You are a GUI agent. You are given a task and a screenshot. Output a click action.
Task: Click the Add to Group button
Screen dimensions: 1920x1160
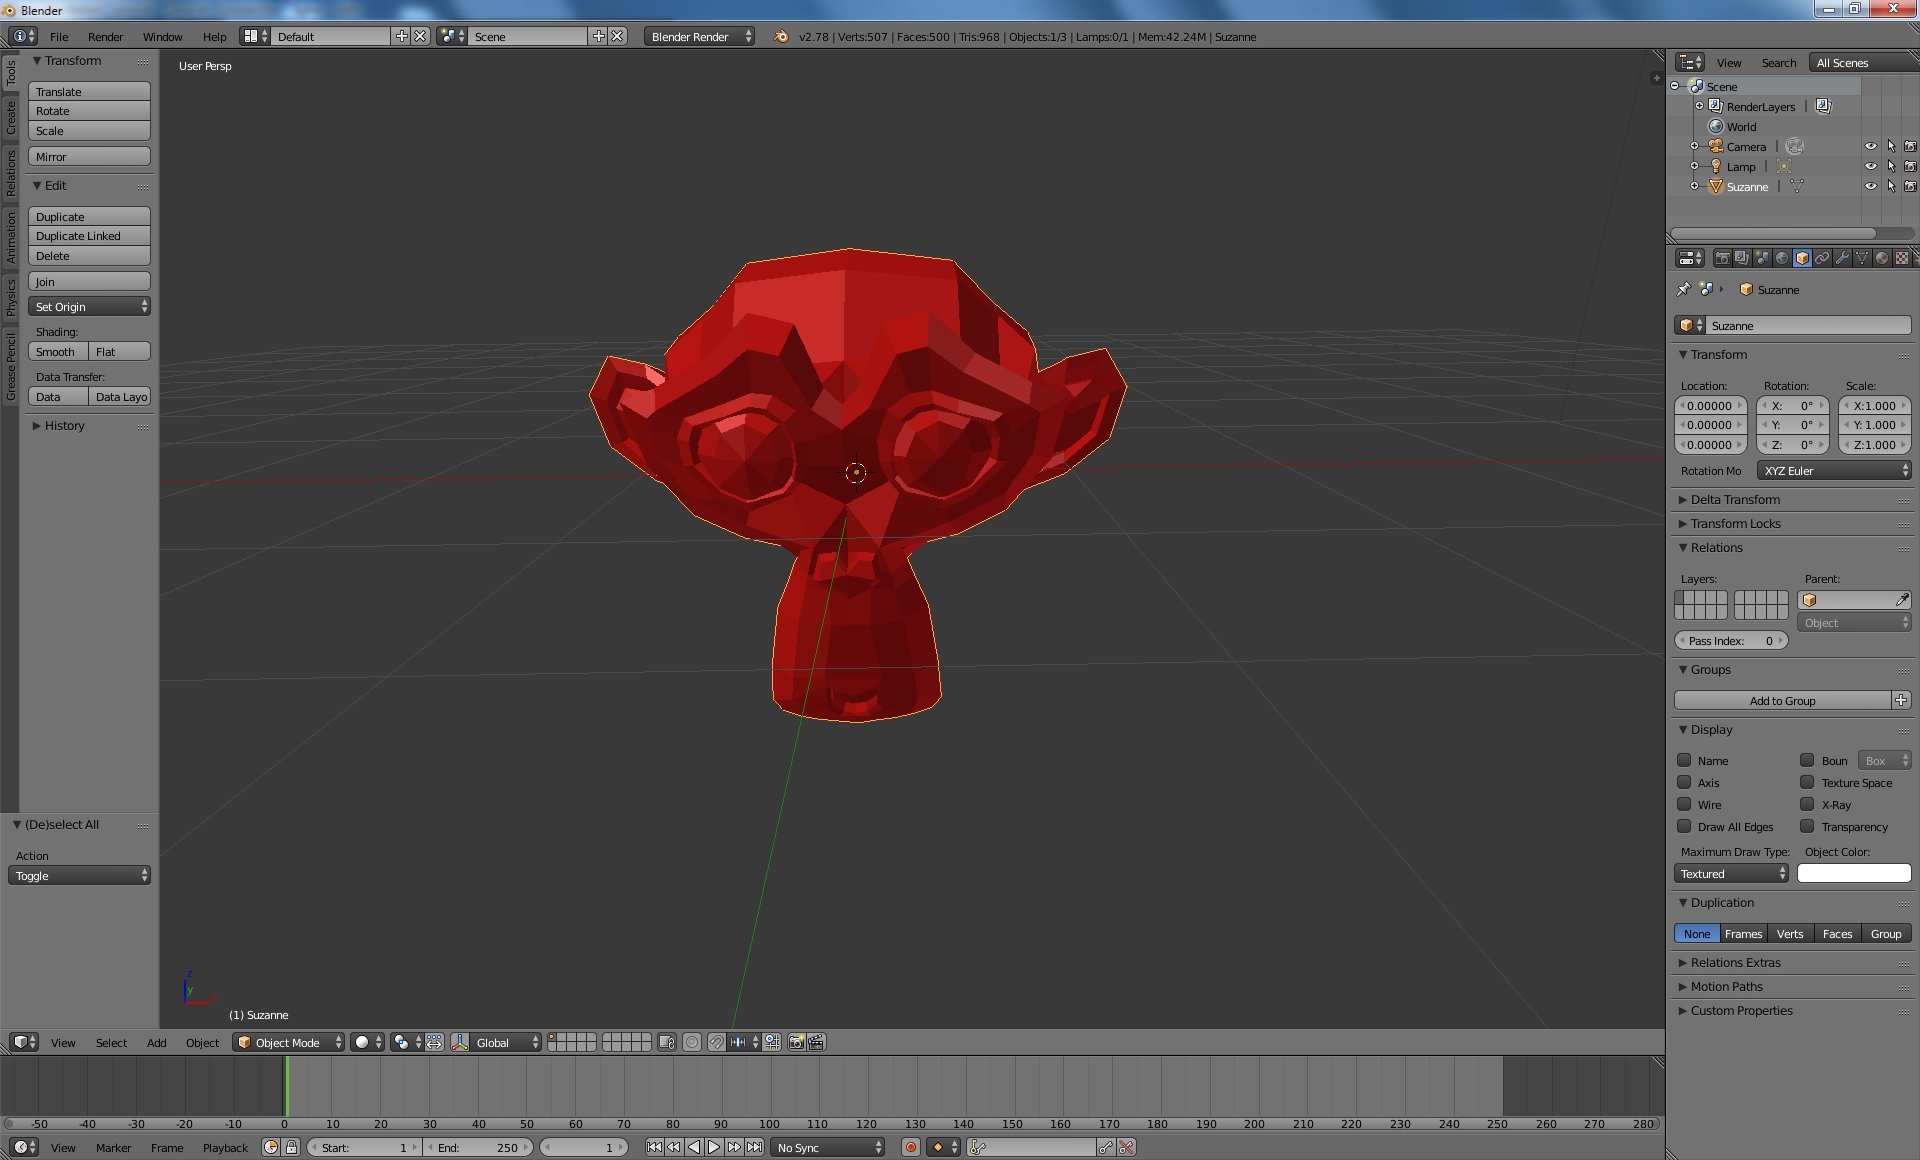pos(1782,700)
